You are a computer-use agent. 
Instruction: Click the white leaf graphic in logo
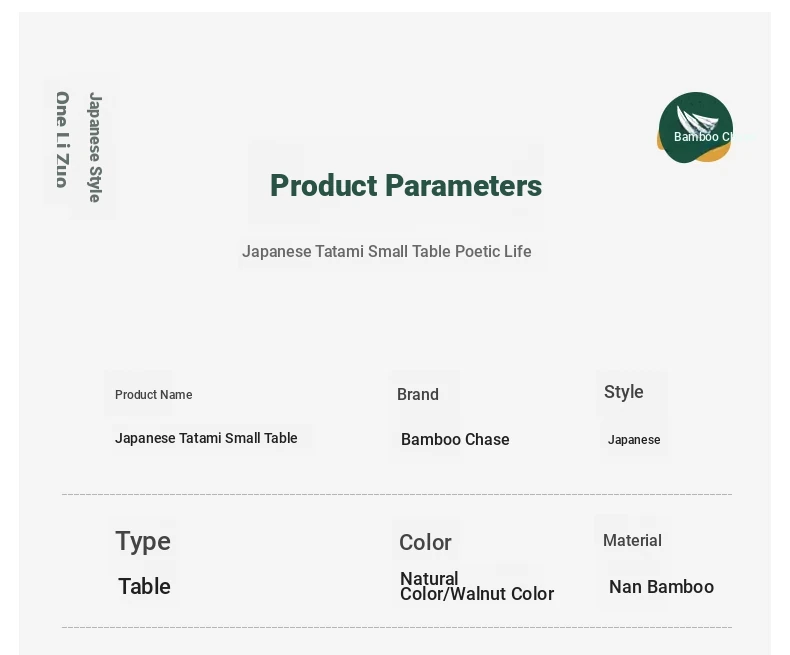(697, 120)
